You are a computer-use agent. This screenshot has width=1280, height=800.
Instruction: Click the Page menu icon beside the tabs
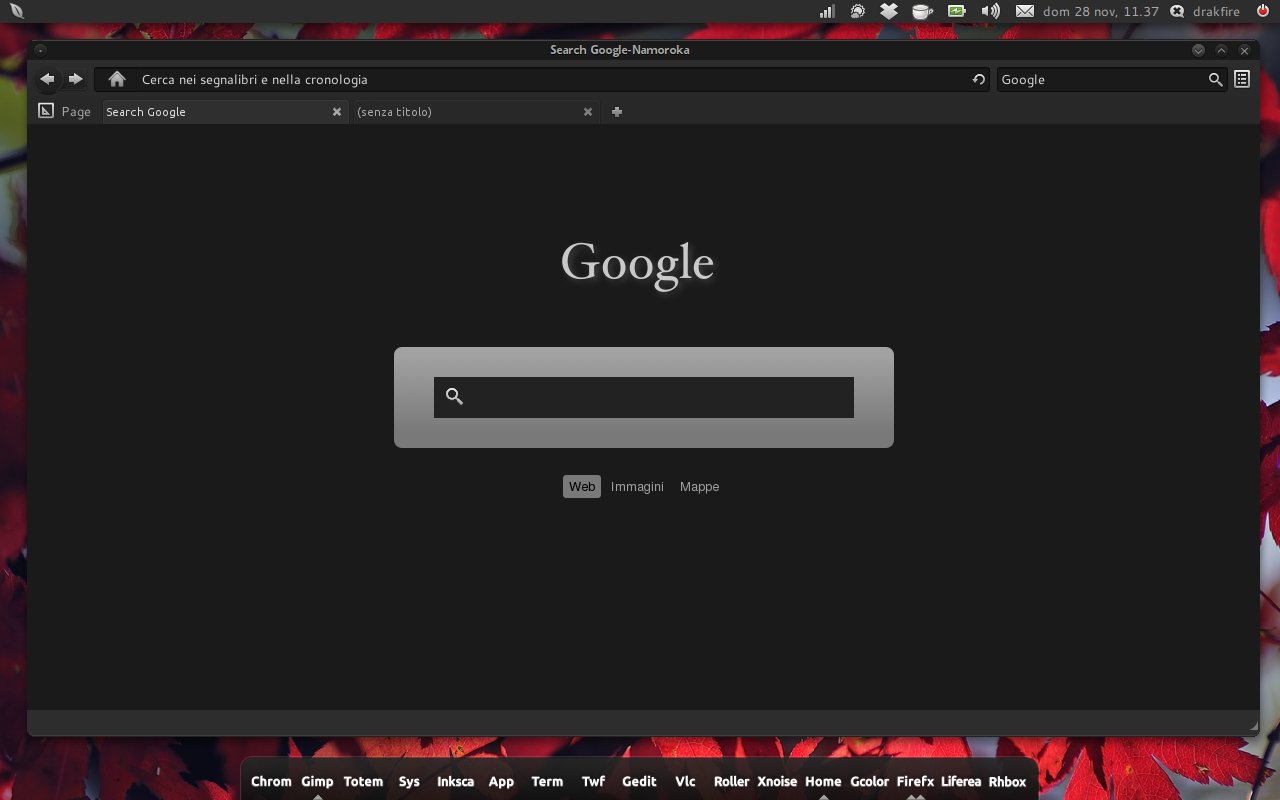46,111
